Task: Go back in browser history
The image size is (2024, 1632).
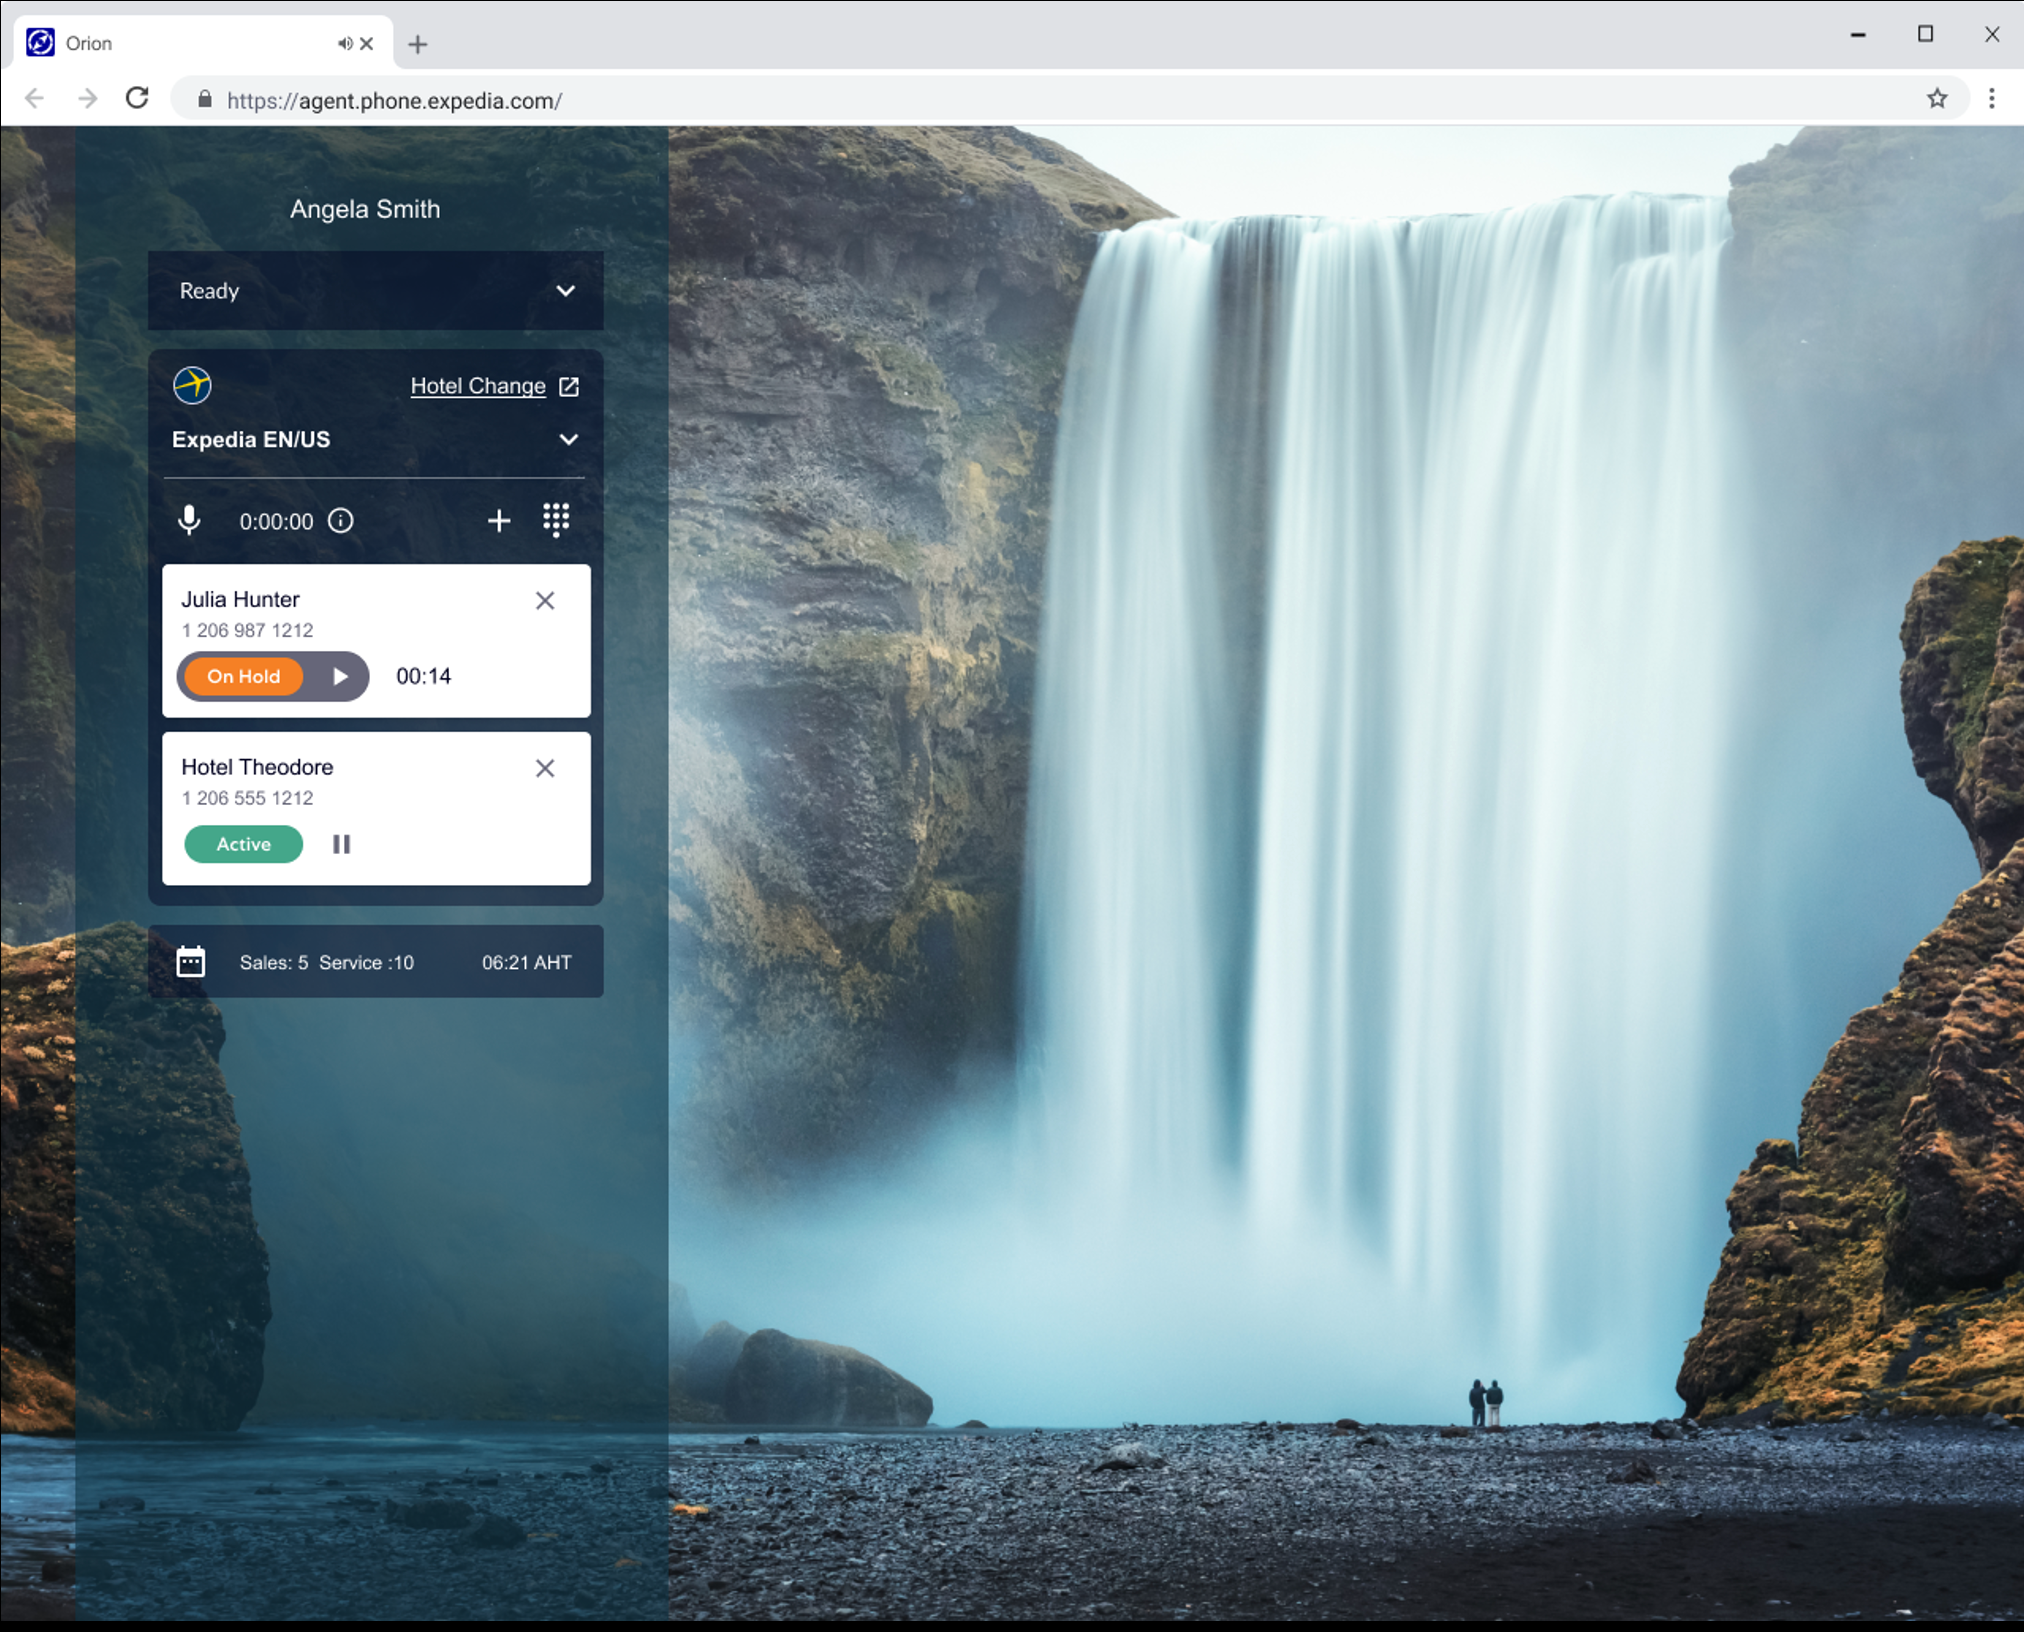Action: click(35, 99)
